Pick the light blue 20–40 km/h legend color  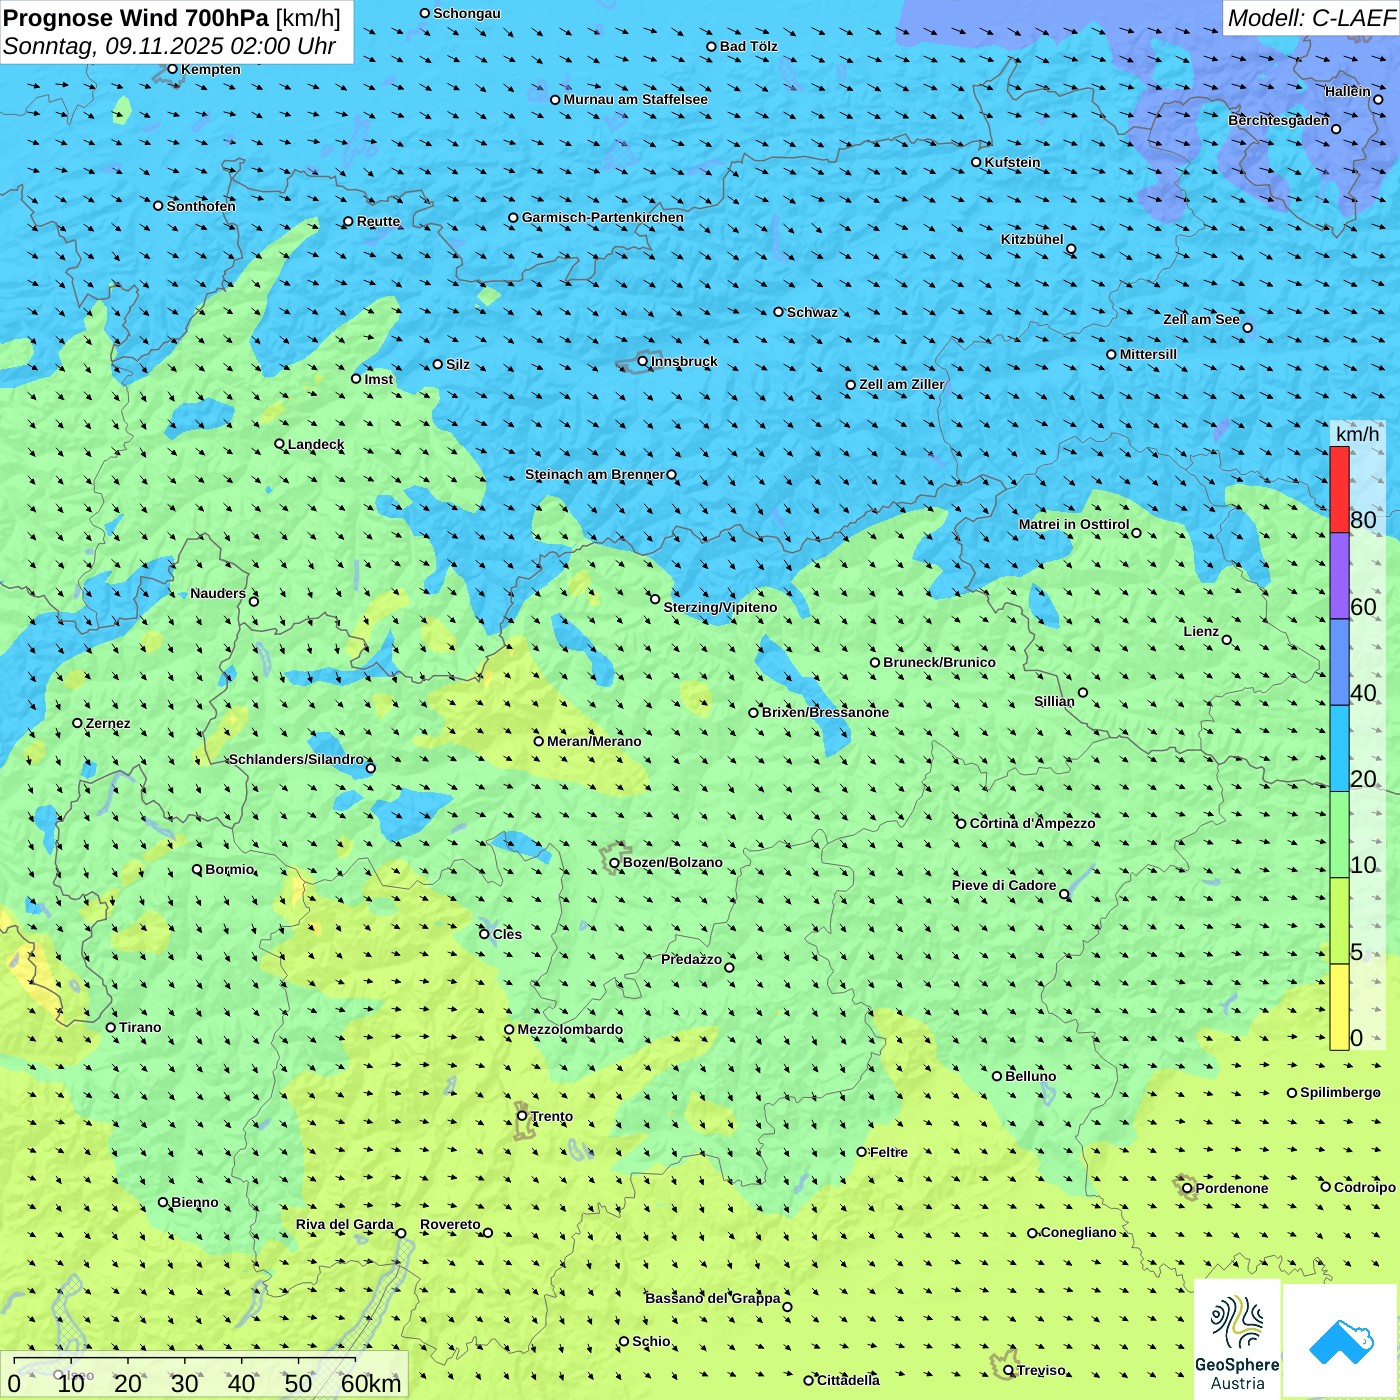pyautogui.click(x=1339, y=749)
